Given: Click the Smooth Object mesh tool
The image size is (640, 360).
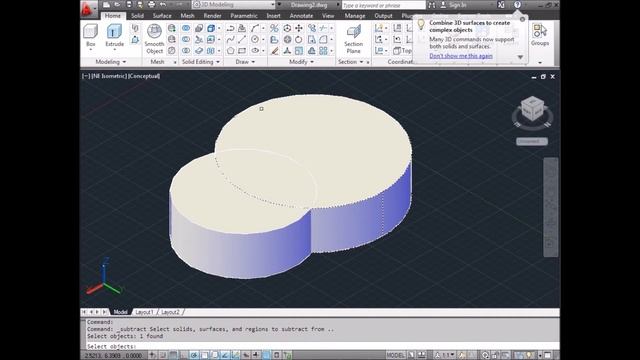Looking at the screenshot, I should (x=154, y=39).
